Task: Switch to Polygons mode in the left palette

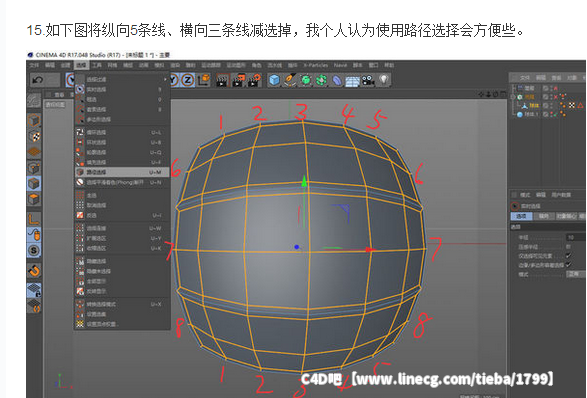Action: pyautogui.click(x=34, y=199)
